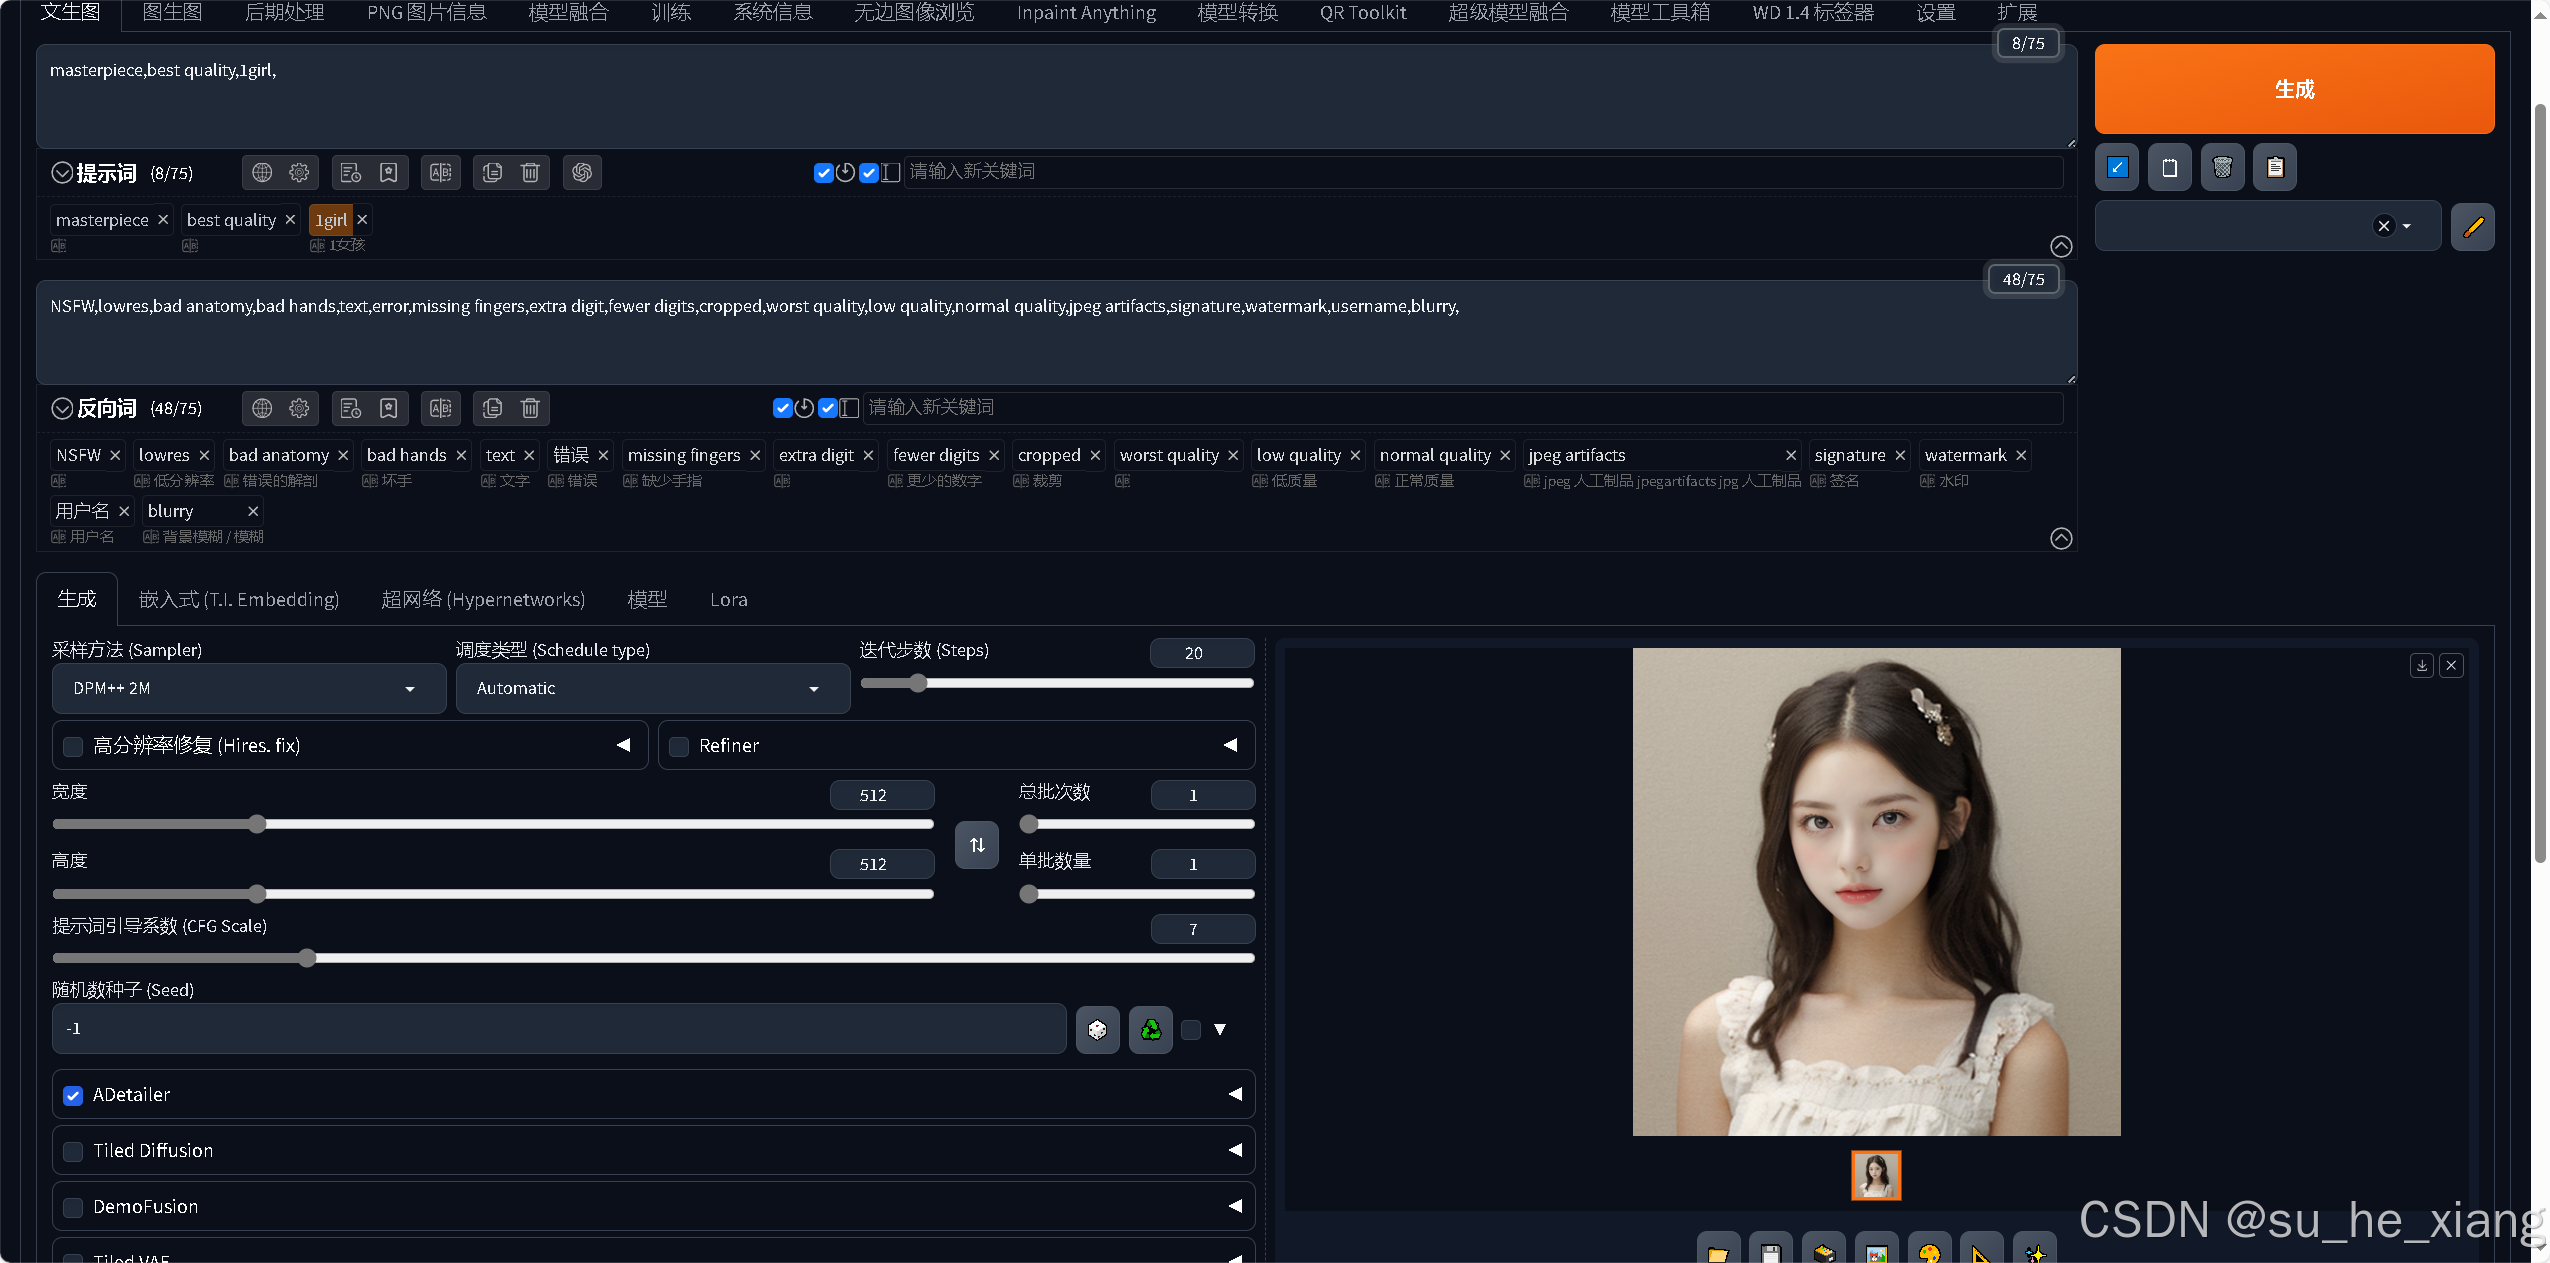Enable the Hires. fix checkbox
This screenshot has width=2550, height=1263.
pyautogui.click(x=73, y=746)
